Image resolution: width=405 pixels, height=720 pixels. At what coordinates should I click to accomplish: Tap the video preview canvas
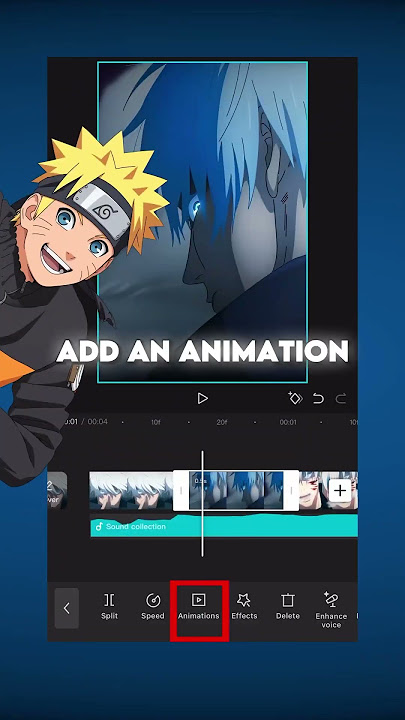[x=202, y=222]
